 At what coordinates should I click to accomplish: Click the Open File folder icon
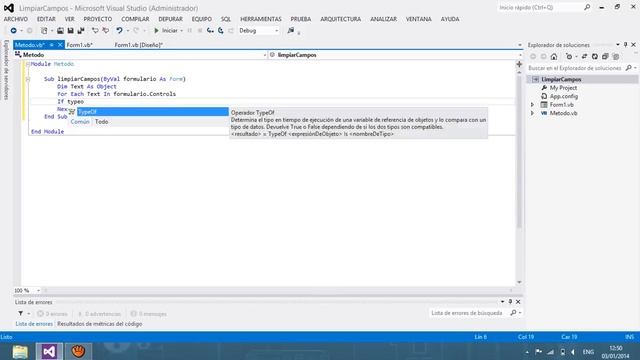(x=60, y=31)
